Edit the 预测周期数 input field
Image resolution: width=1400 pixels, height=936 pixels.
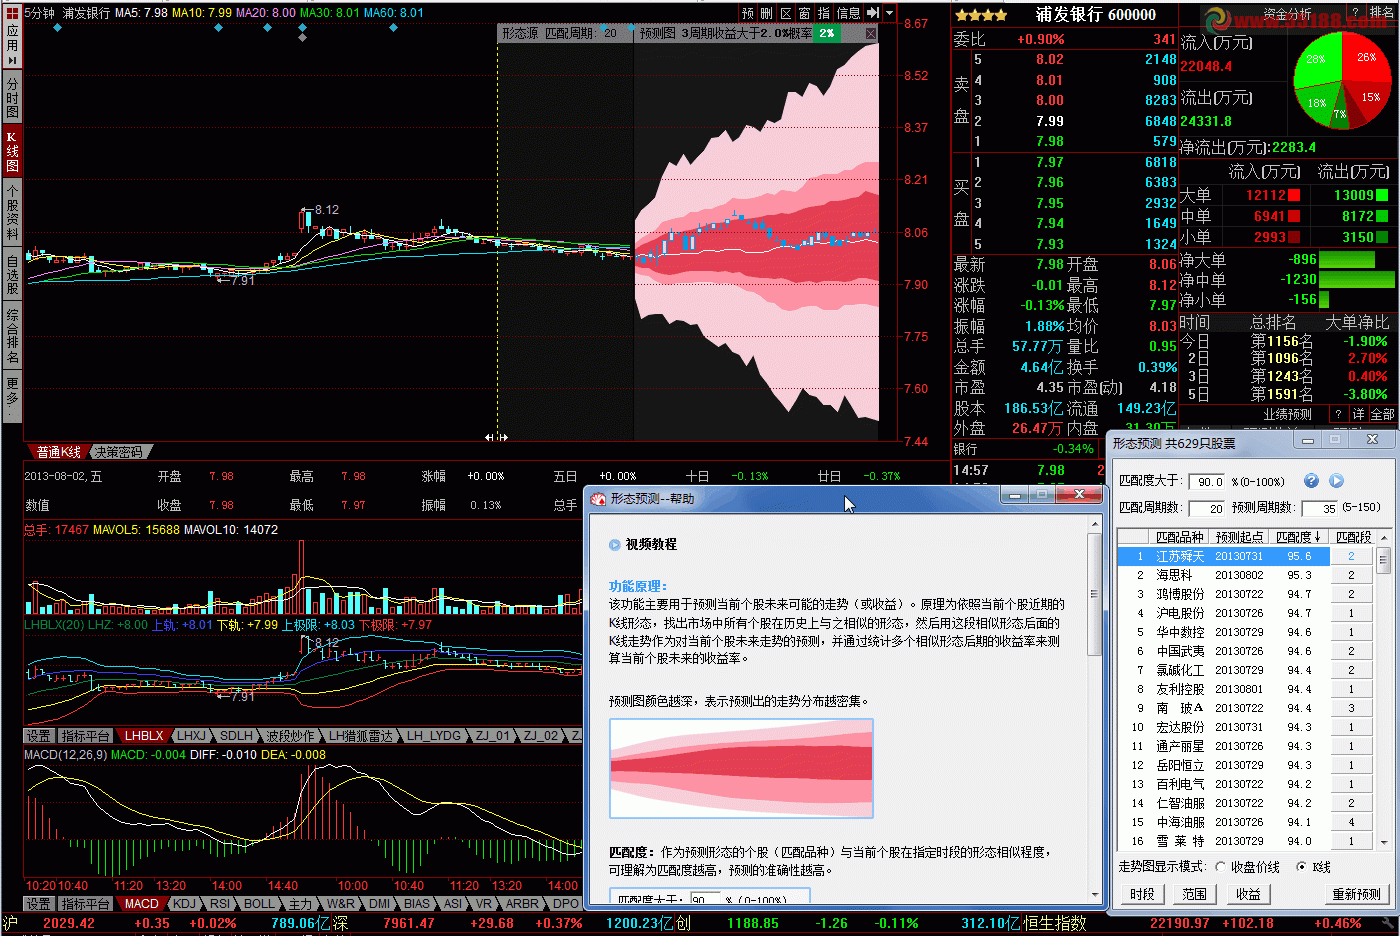1320,508
